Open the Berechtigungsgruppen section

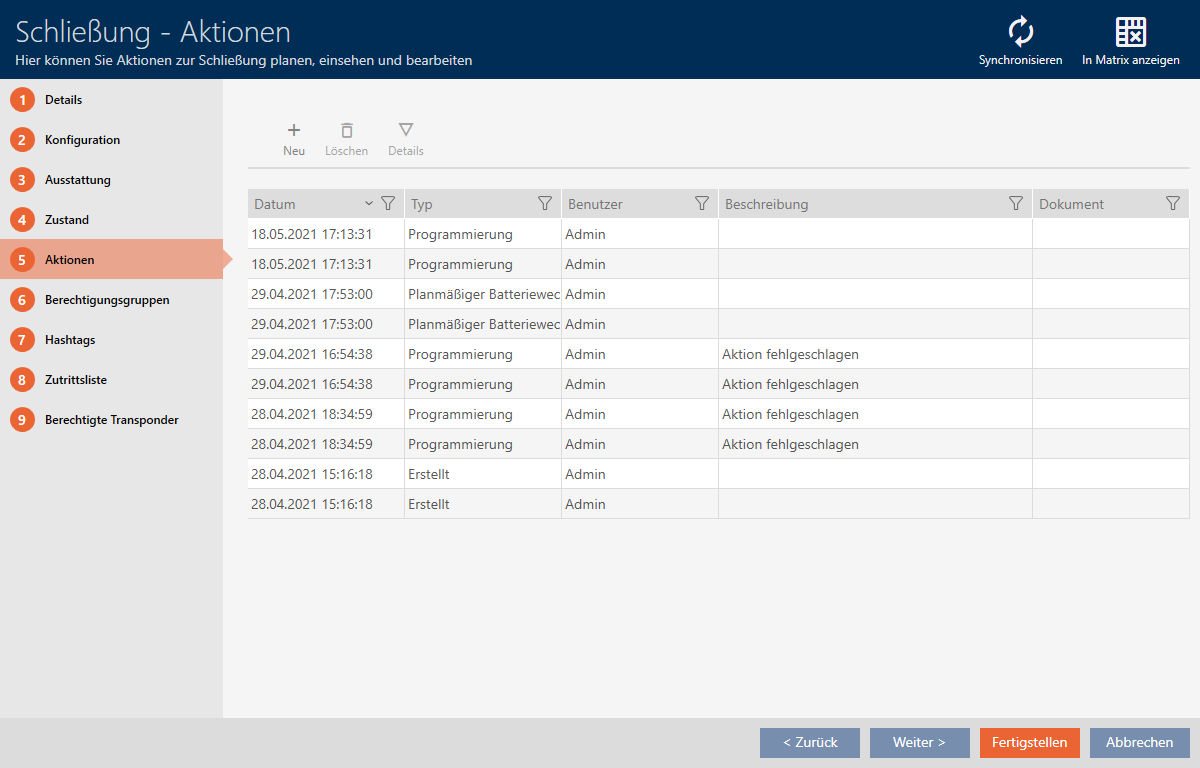coord(106,300)
